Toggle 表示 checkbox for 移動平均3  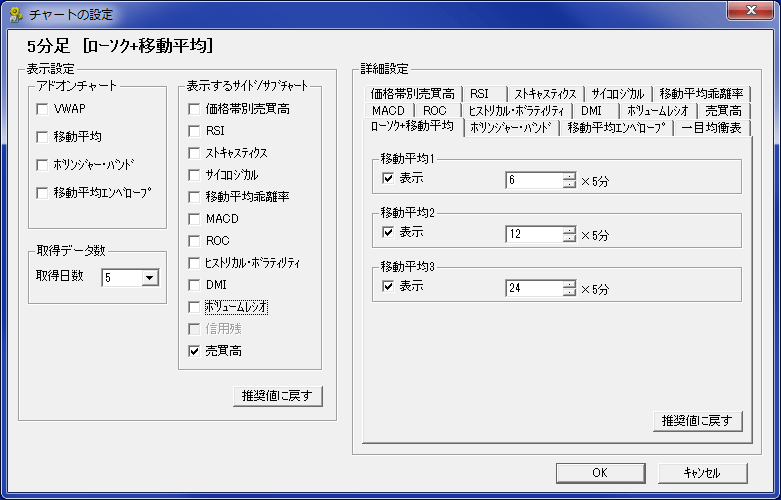388,287
